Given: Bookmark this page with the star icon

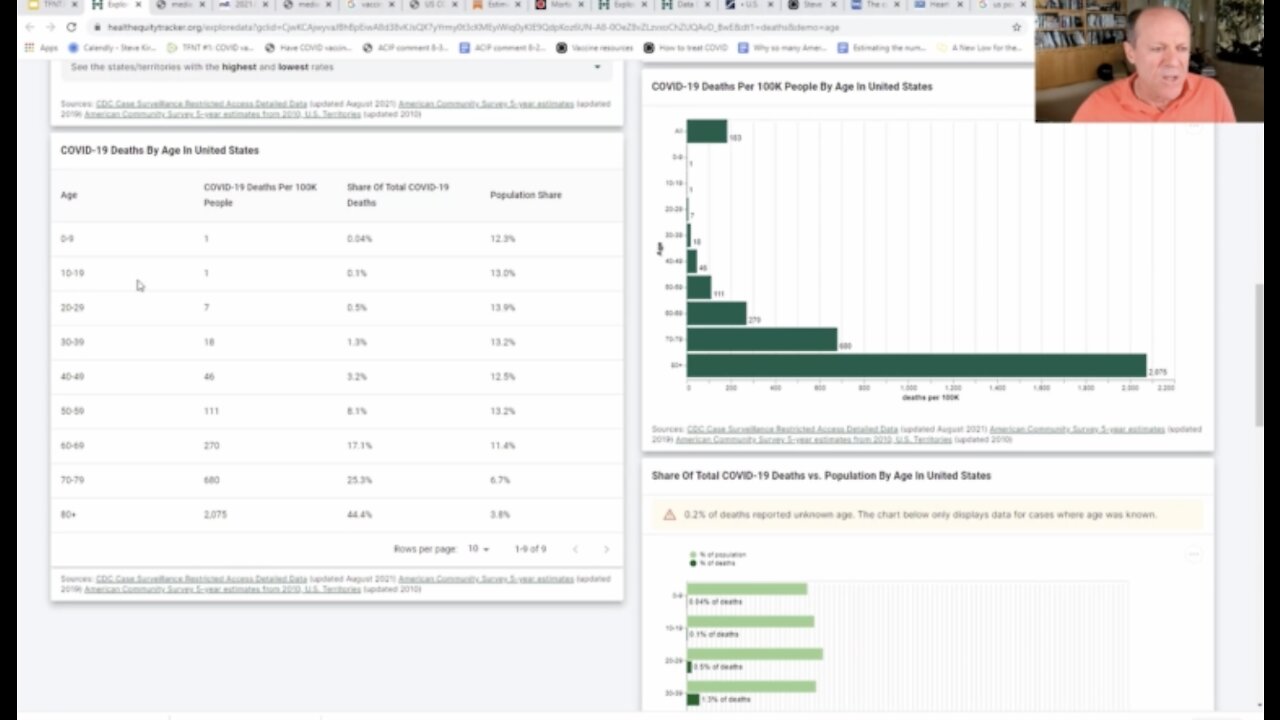Looking at the screenshot, I should pyautogui.click(x=1017, y=27).
